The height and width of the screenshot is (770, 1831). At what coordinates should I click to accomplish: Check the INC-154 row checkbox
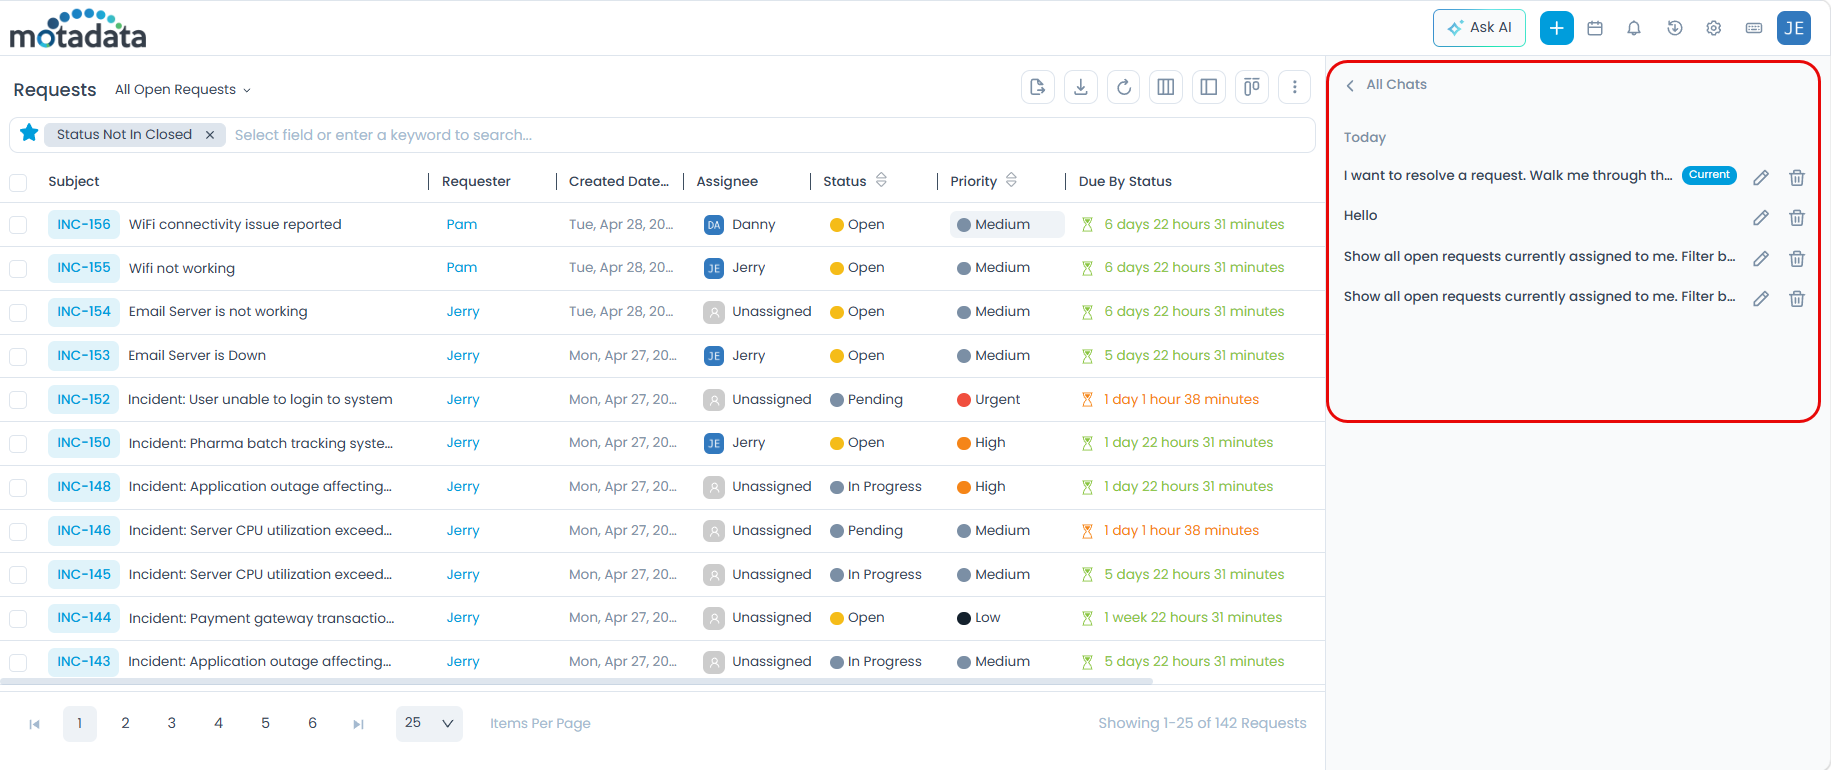18,312
